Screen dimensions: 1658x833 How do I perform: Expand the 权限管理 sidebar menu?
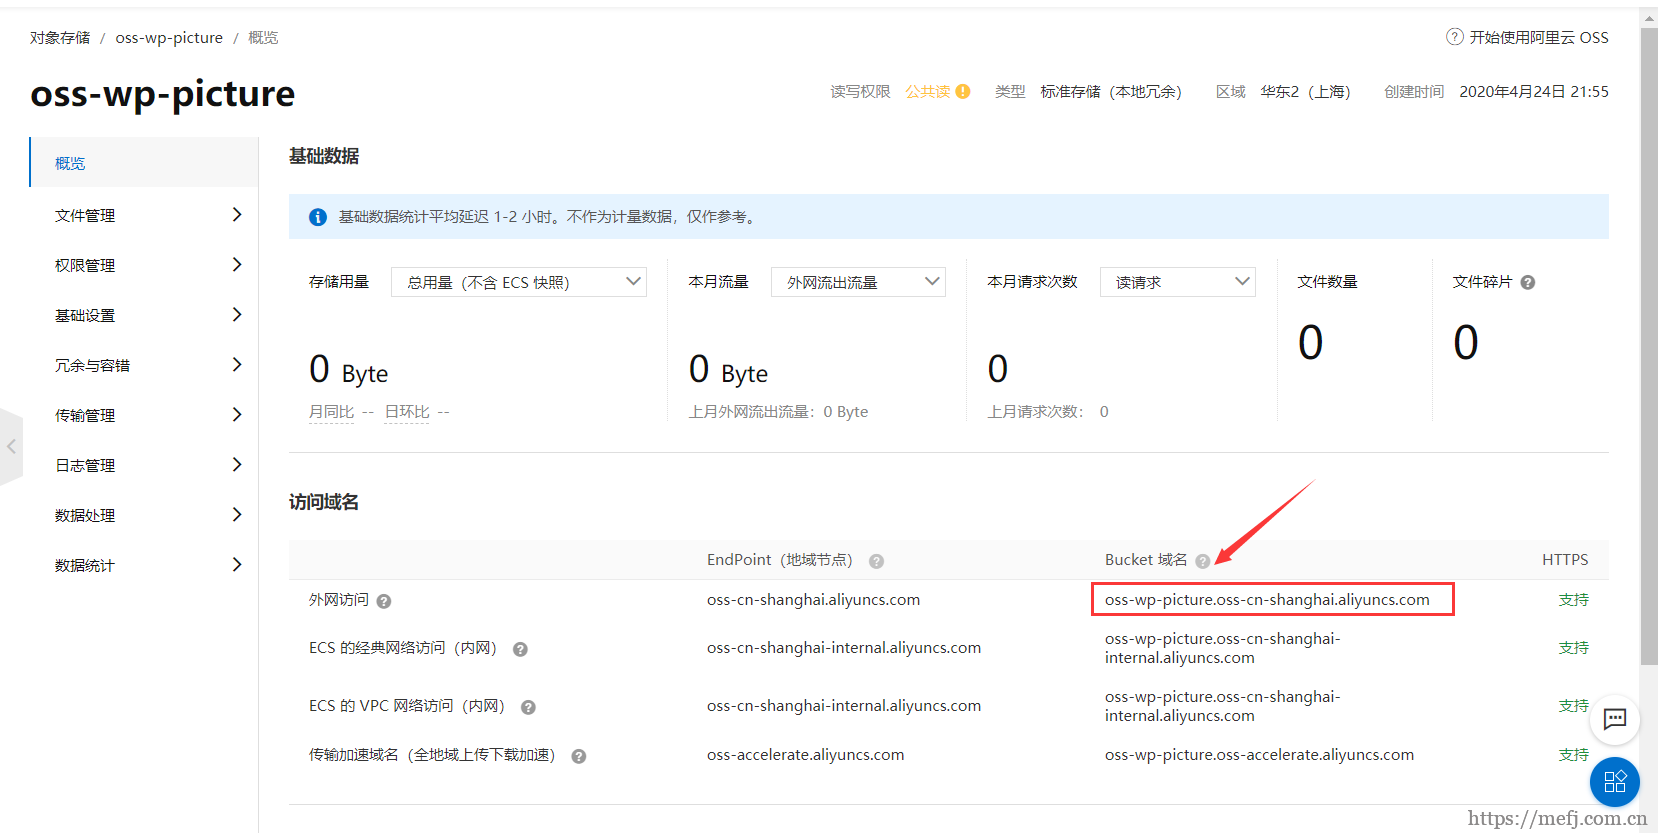(x=144, y=265)
